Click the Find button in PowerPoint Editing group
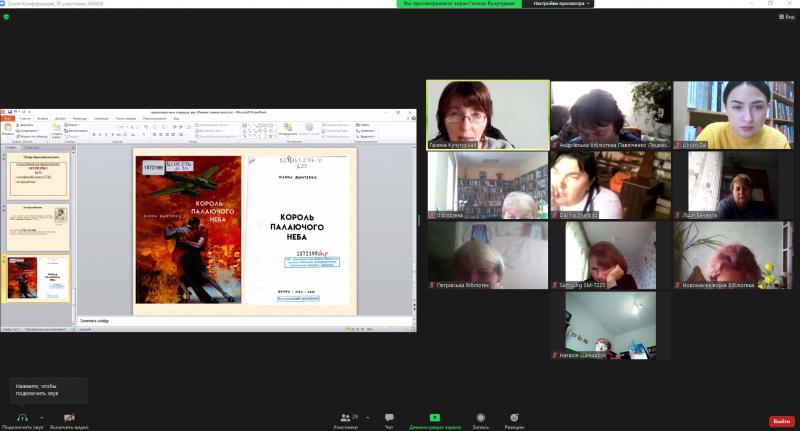The height and width of the screenshot is (431, 800). coord(364,125)
